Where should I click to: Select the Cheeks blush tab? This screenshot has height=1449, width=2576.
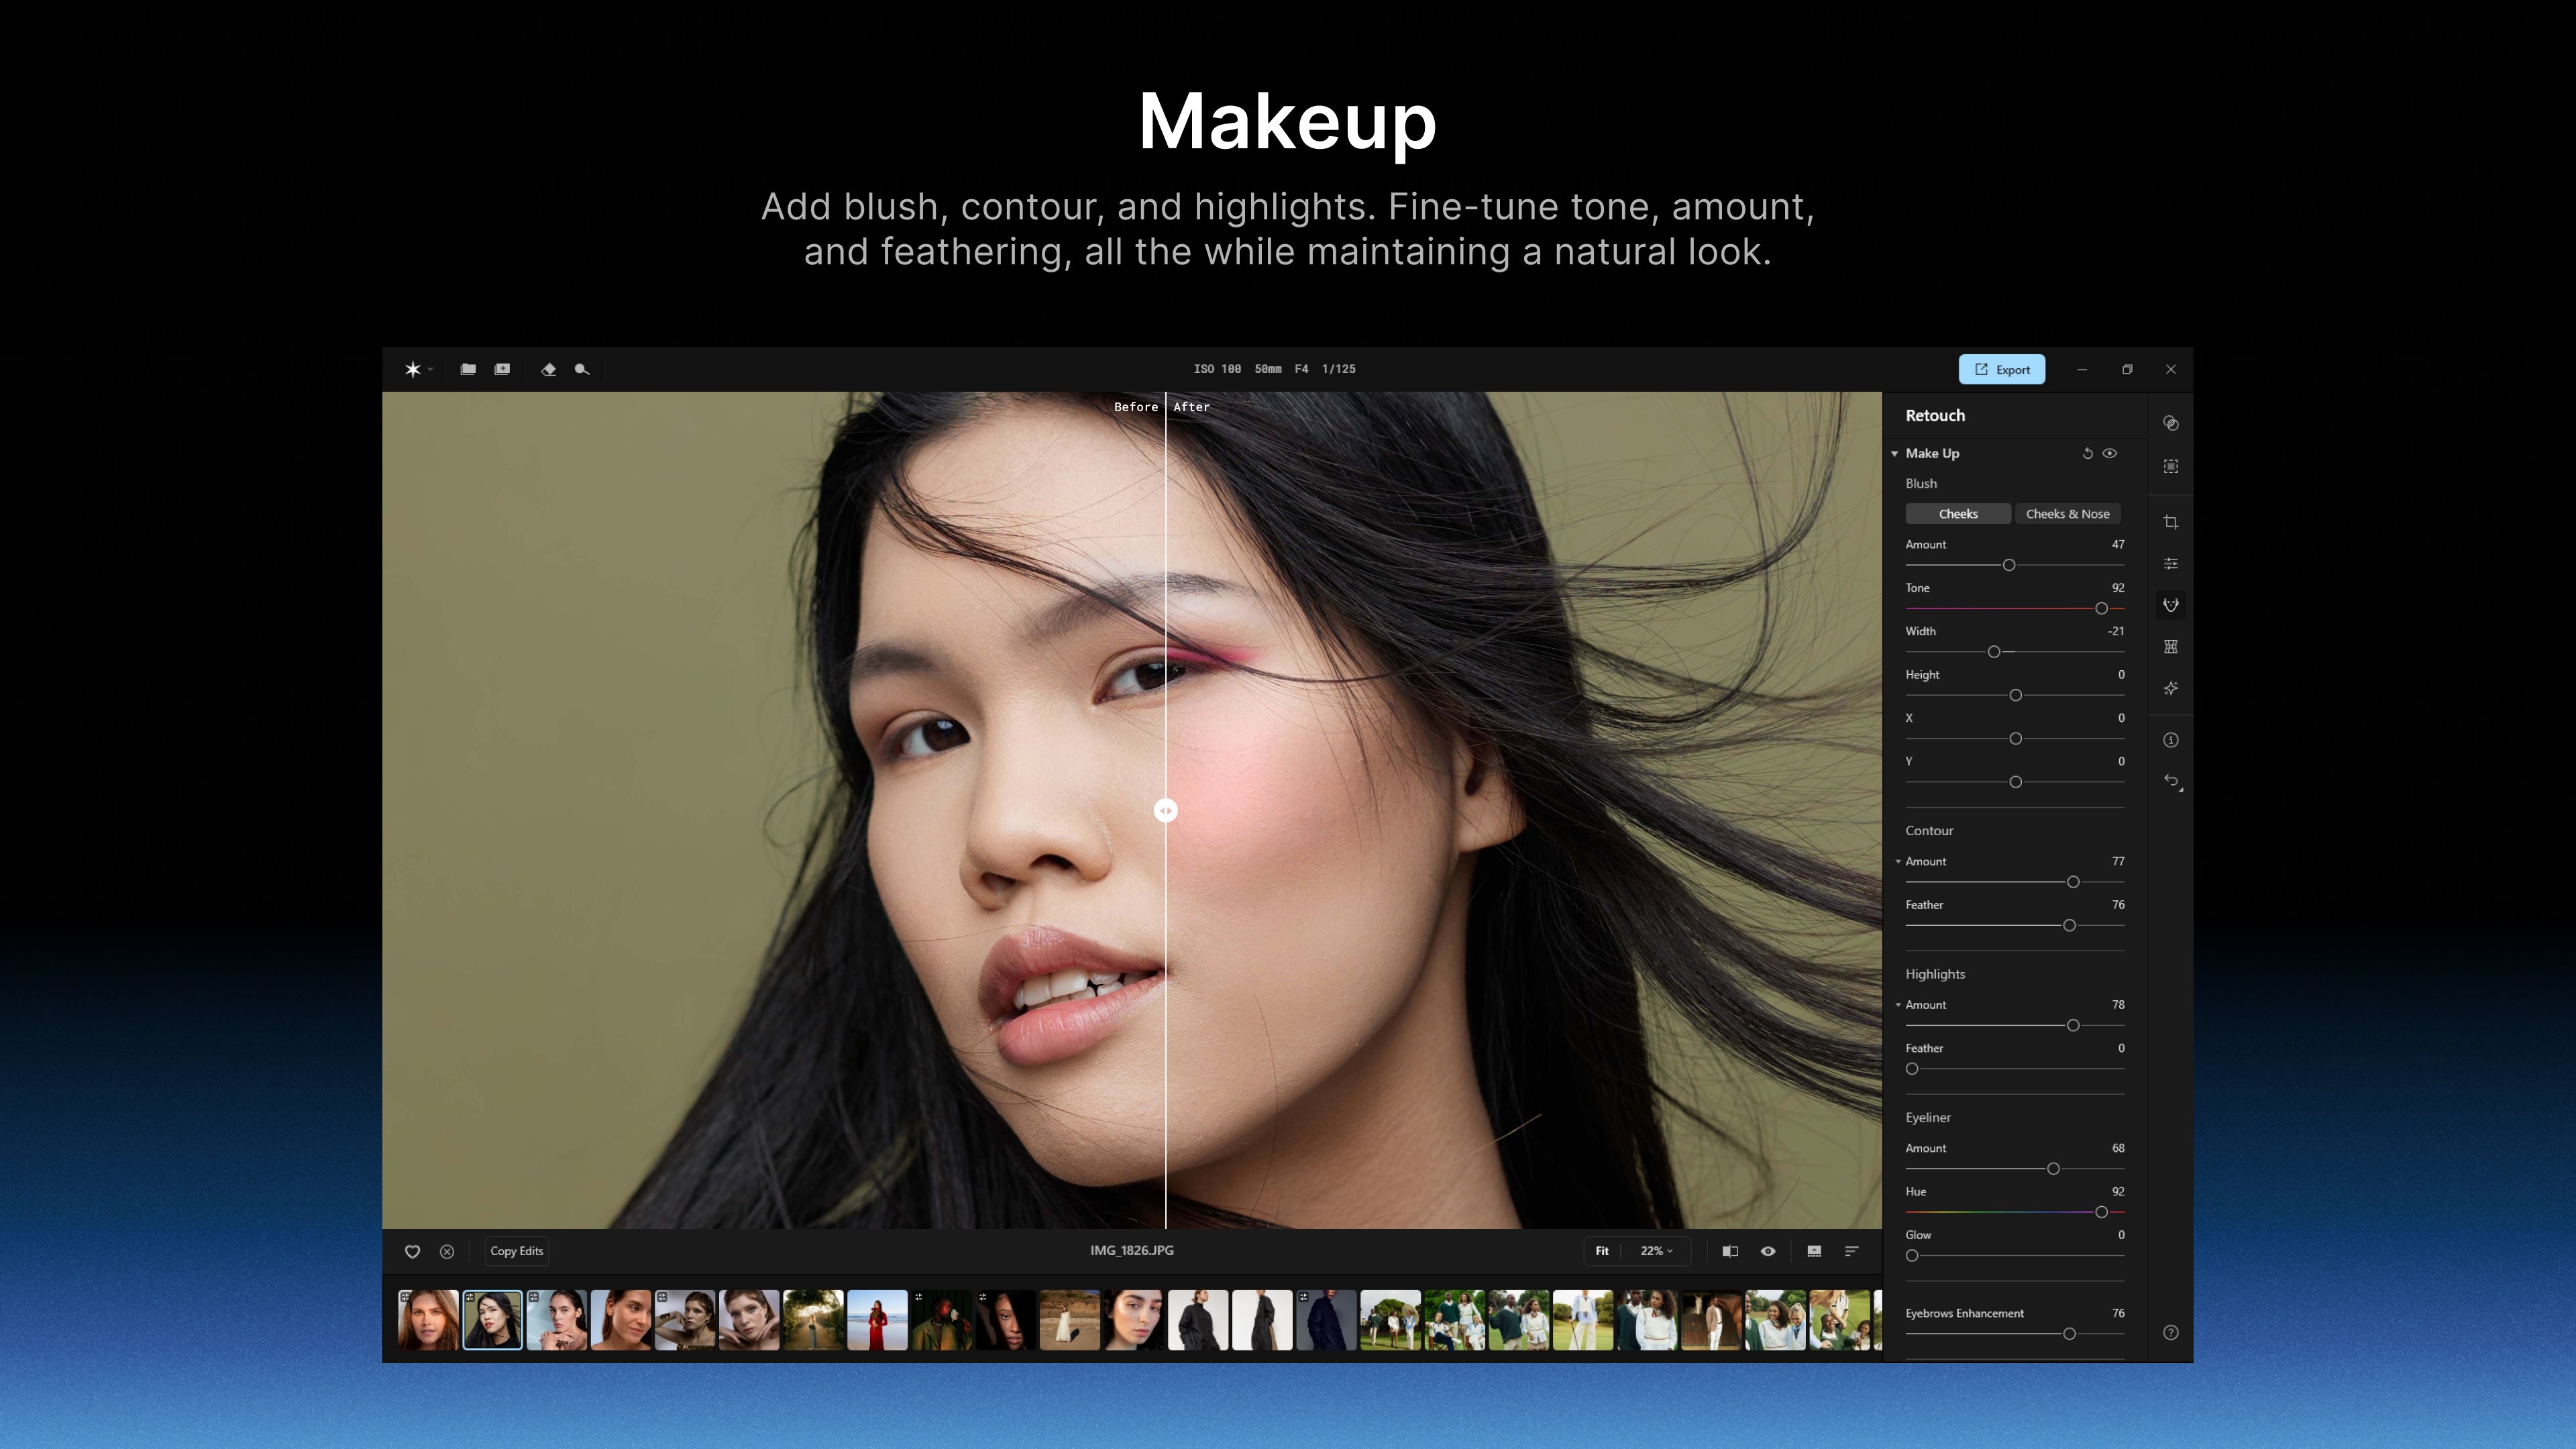pos(1957,514)
